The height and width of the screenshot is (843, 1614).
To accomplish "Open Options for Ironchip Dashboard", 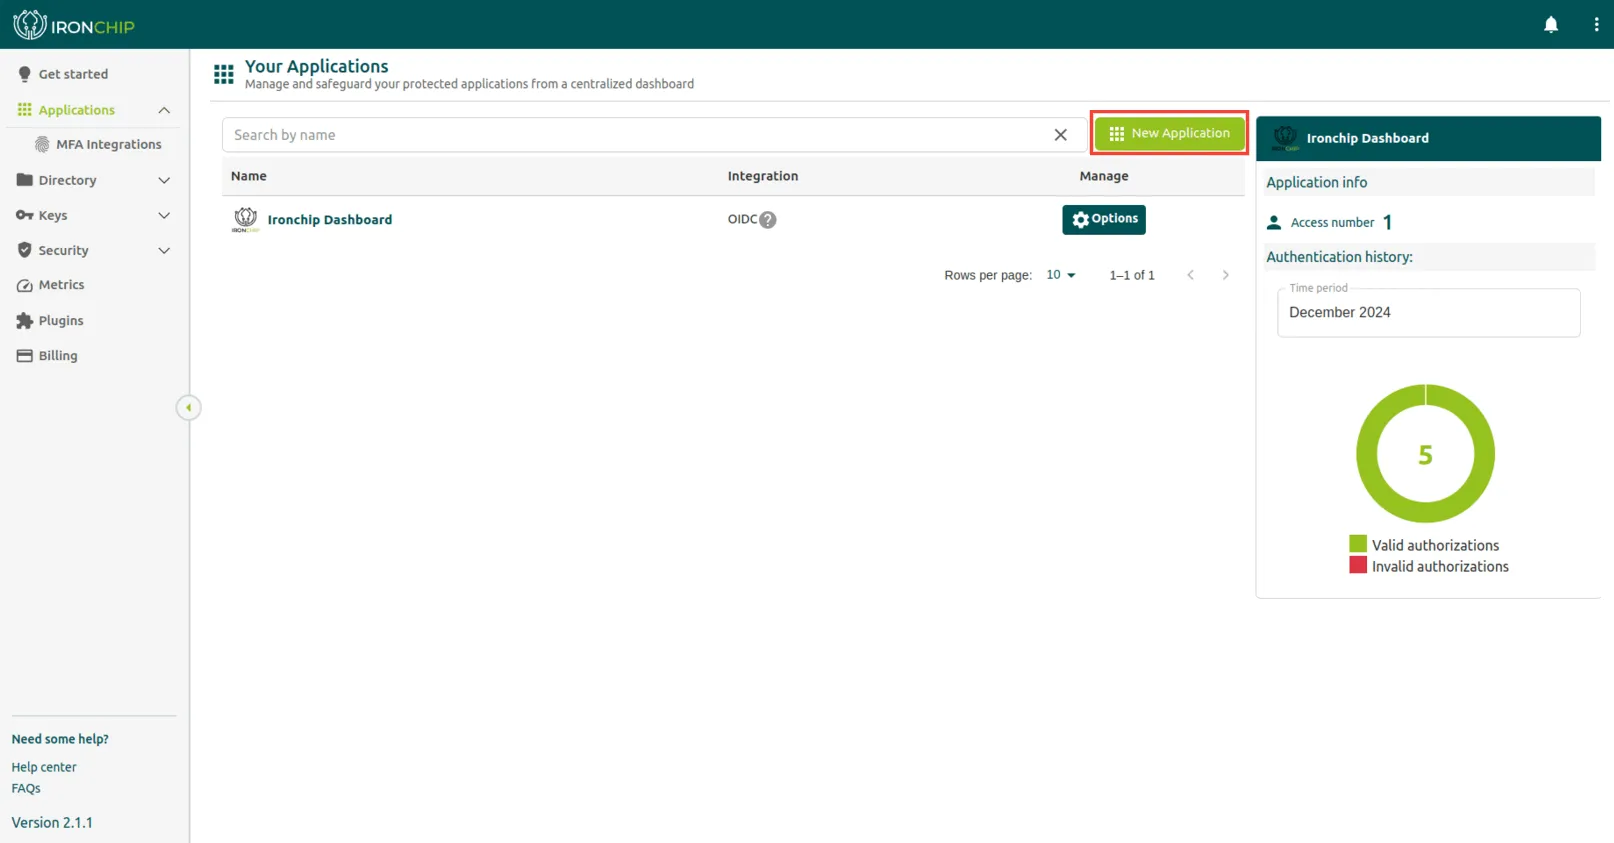I will 1104,219.
